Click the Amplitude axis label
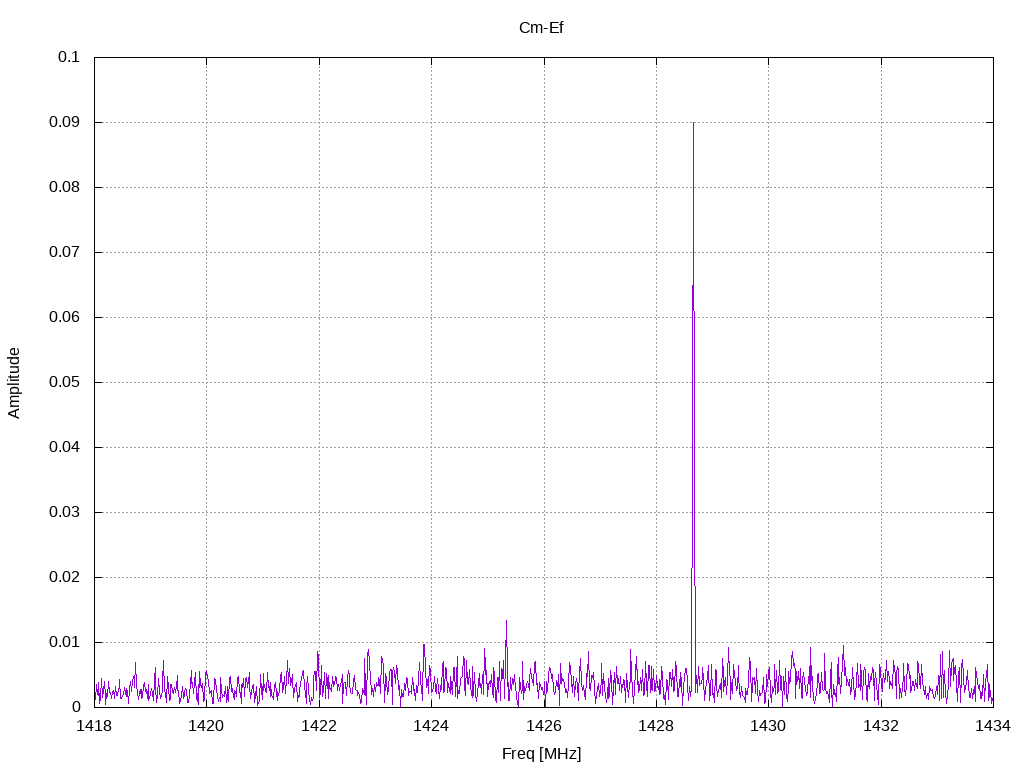The width and height of the screenshot is (1024, 768). pyautogui.click(x=14, y=383)
